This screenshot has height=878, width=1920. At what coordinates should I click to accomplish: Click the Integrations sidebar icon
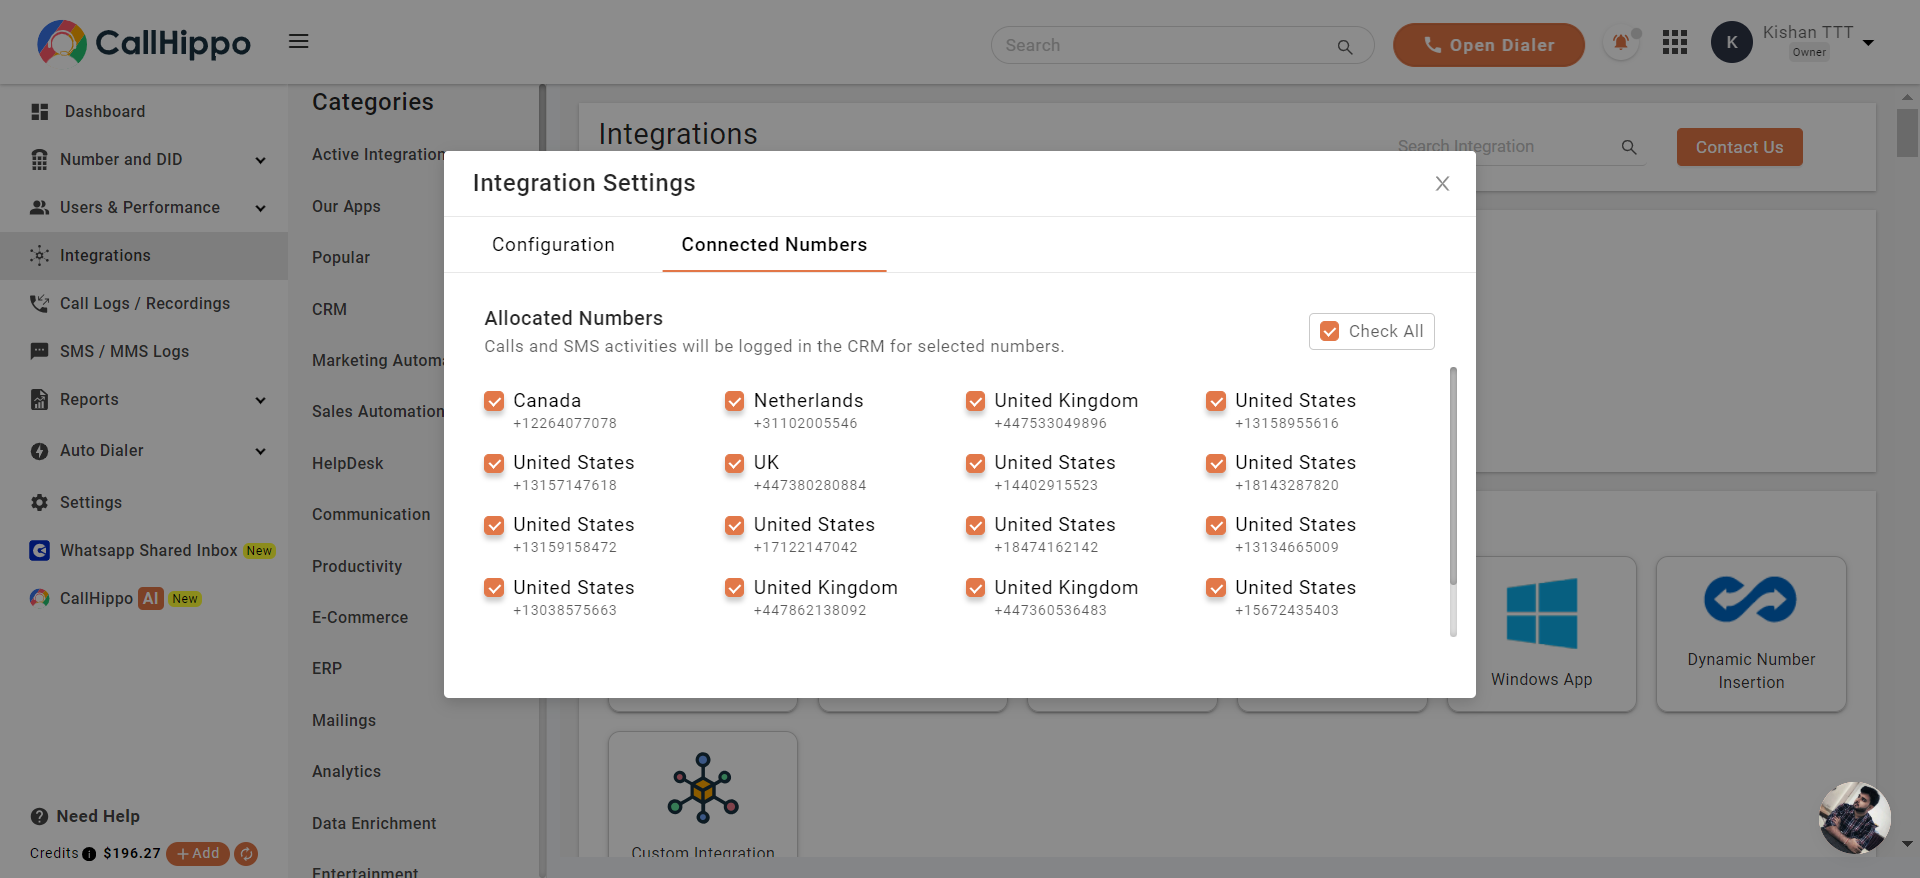pos(40,256)
